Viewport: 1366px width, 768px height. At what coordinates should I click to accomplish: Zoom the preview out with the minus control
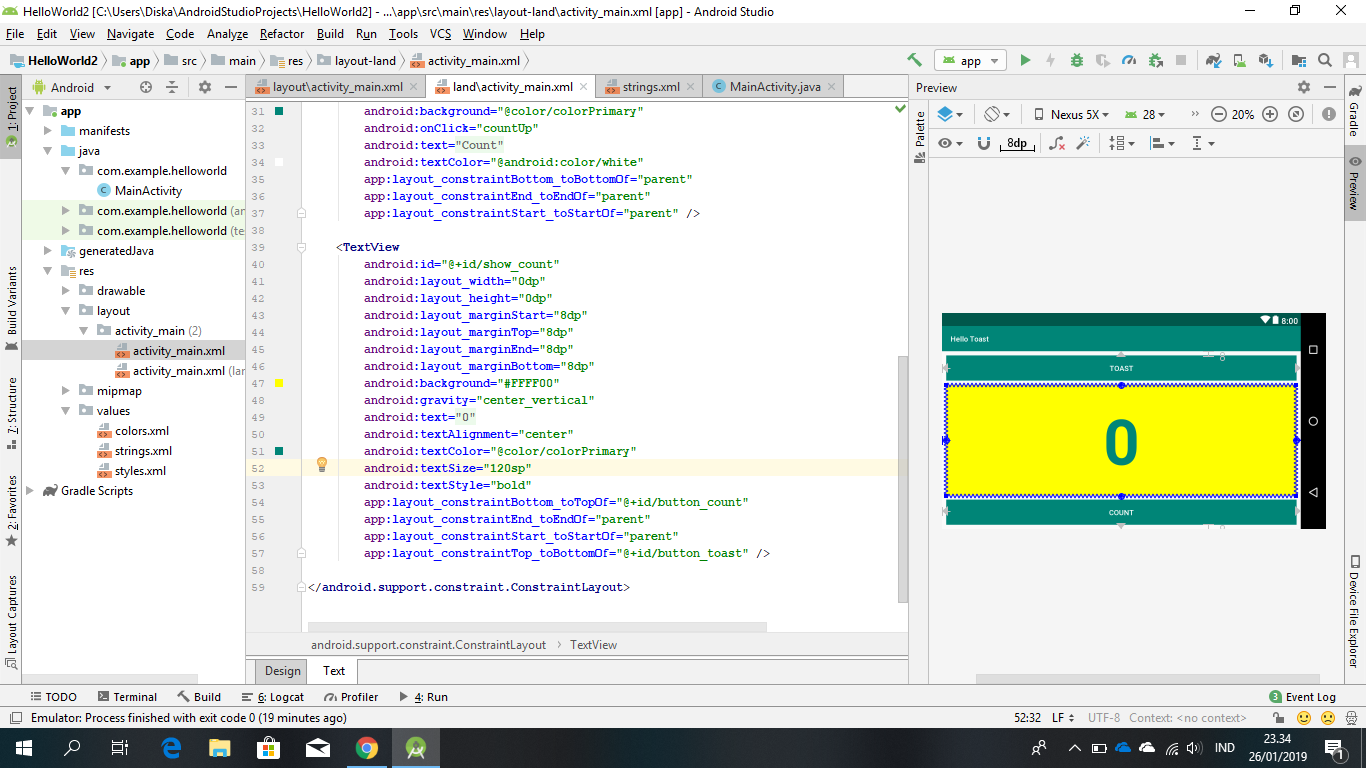click(x=1219, y=113)
